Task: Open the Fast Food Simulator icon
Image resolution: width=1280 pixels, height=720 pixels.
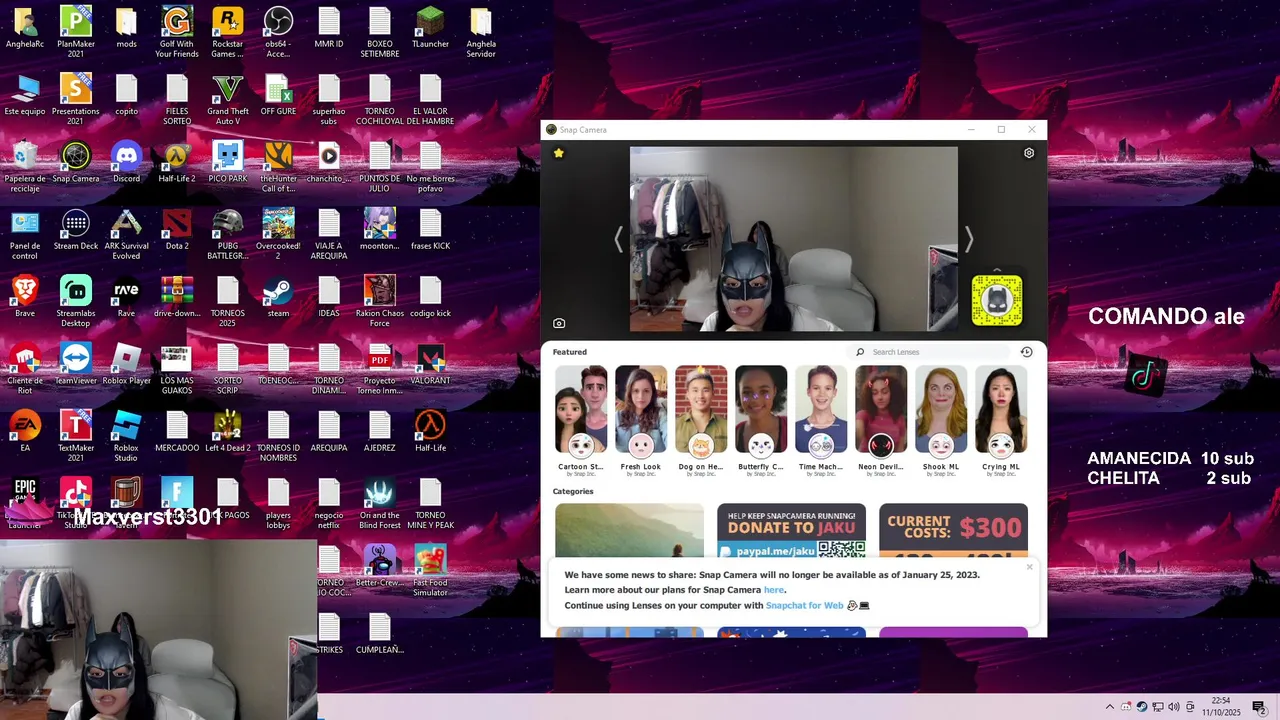Action: 430,571
